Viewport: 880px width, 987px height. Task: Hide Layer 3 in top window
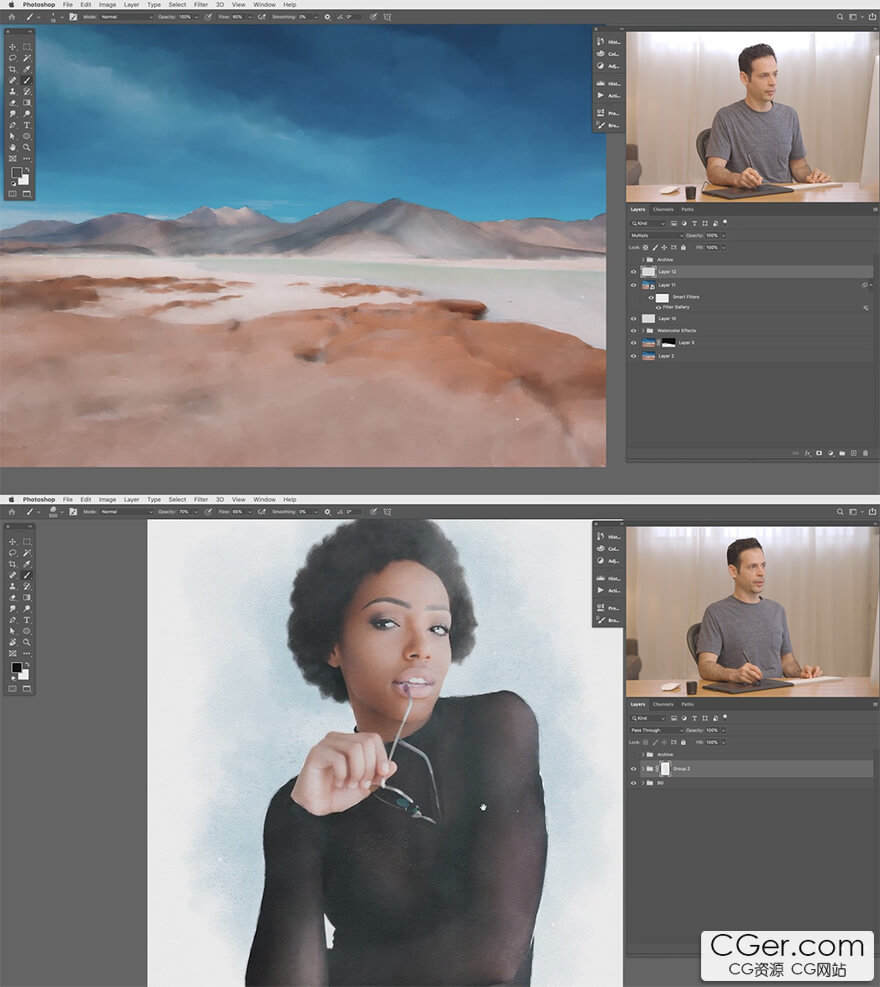point(634,343)
